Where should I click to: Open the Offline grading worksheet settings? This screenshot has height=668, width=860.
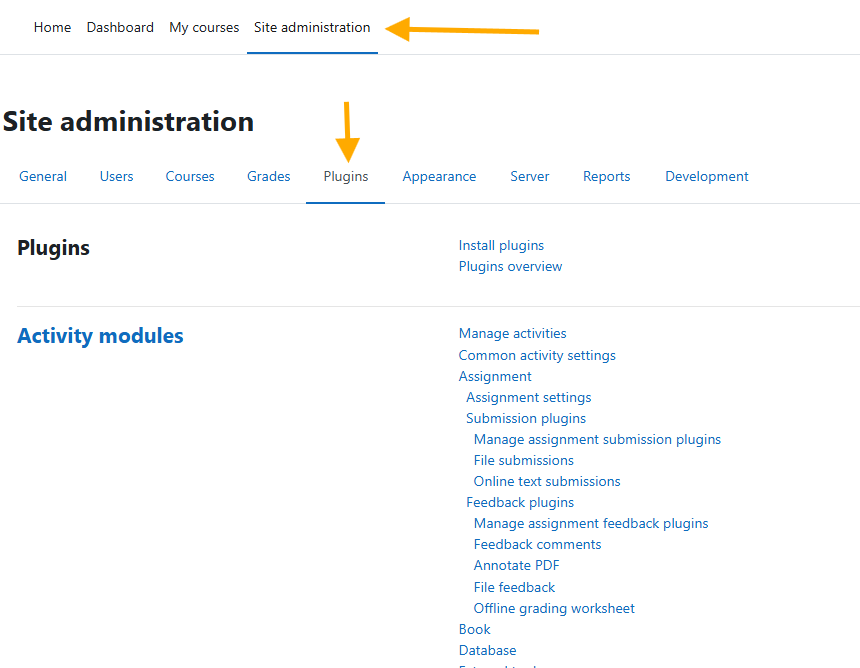coord(554,608)
